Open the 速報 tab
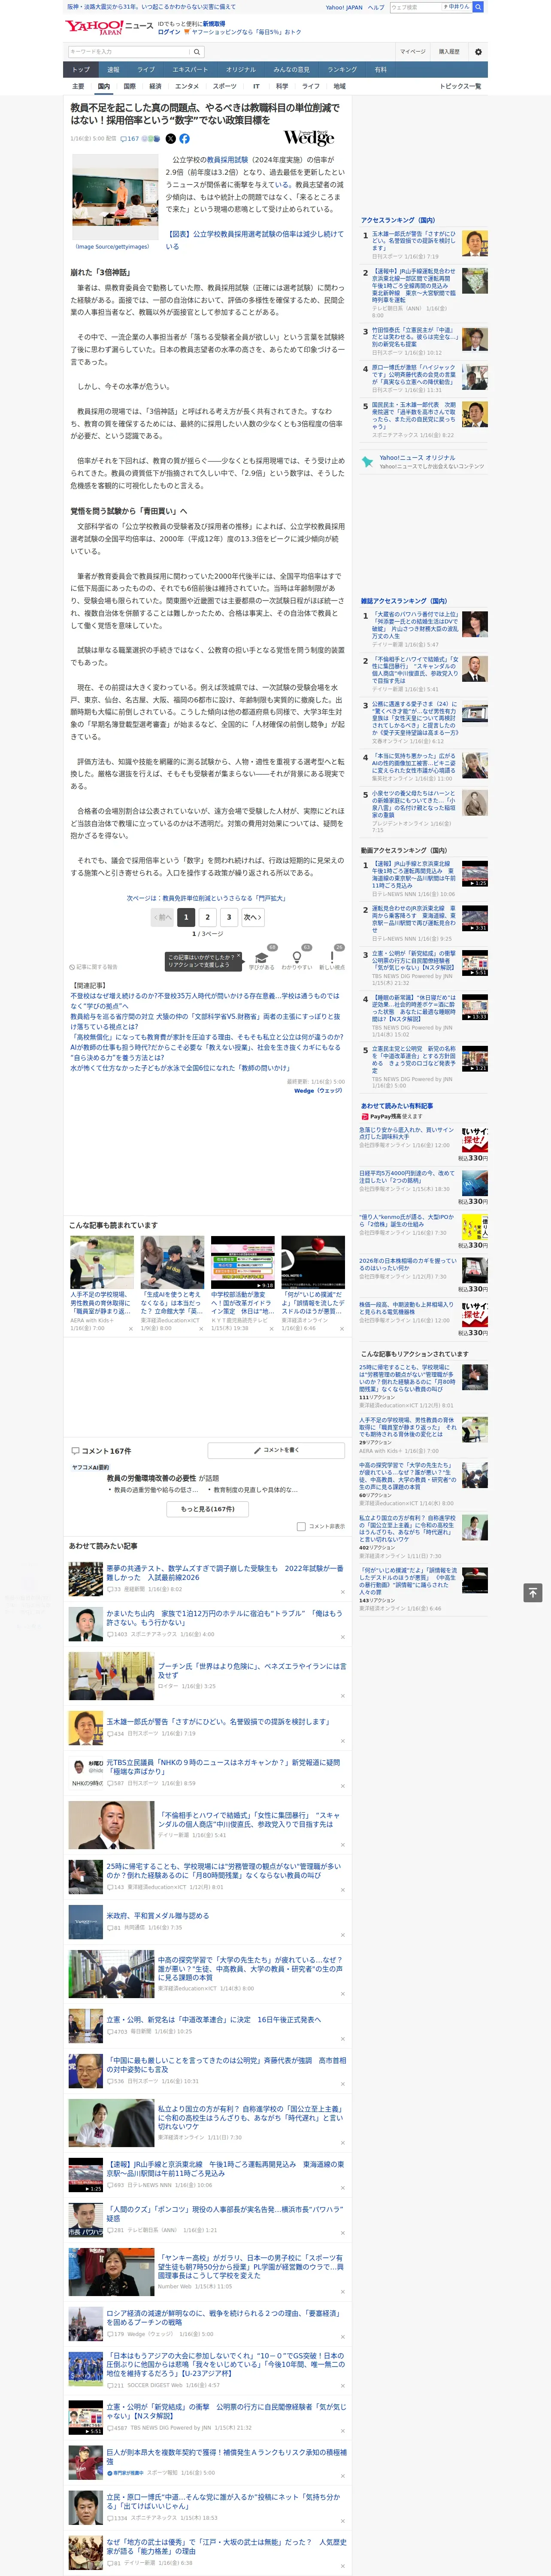The width and height of the screenshot is (551, 2576). click(113, 70)
